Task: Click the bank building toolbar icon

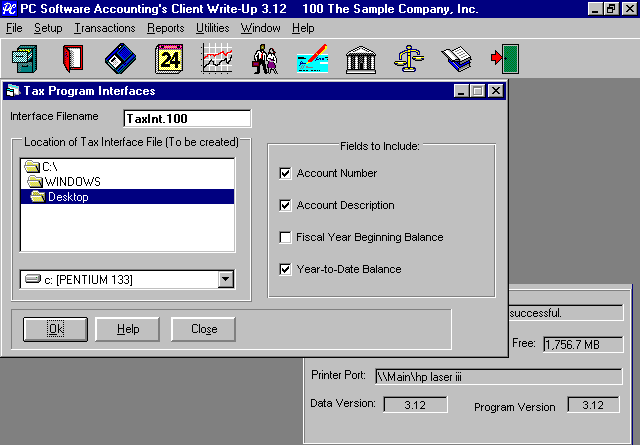Action: [361, 60]
